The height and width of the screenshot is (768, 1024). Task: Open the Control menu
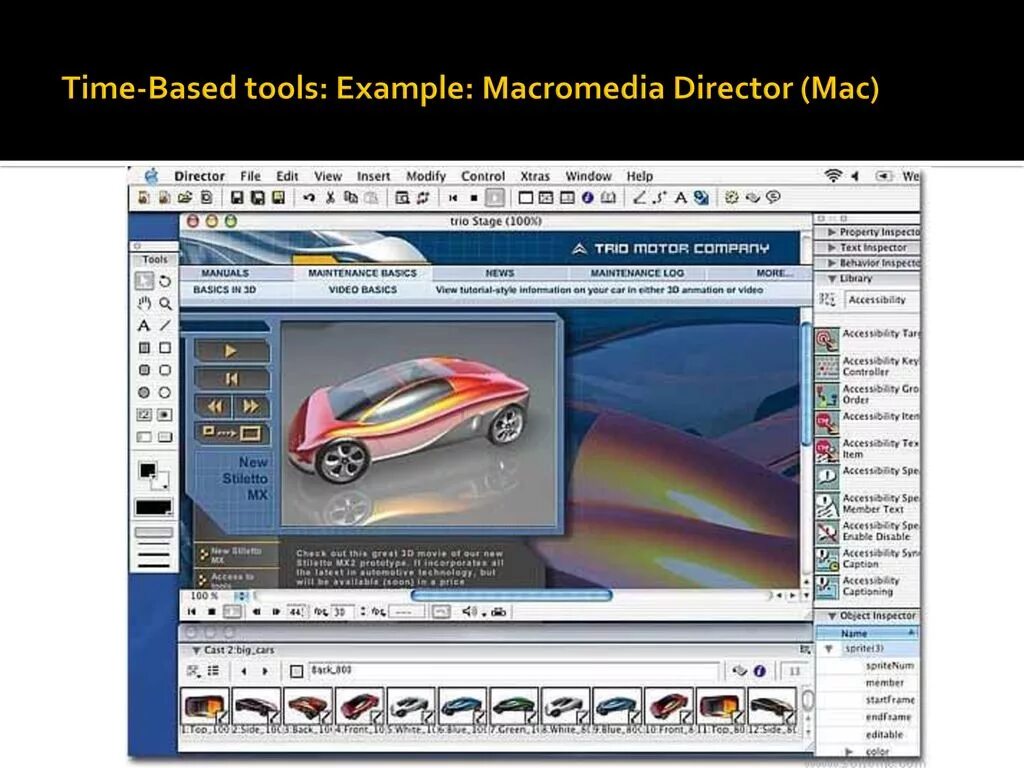483,176
